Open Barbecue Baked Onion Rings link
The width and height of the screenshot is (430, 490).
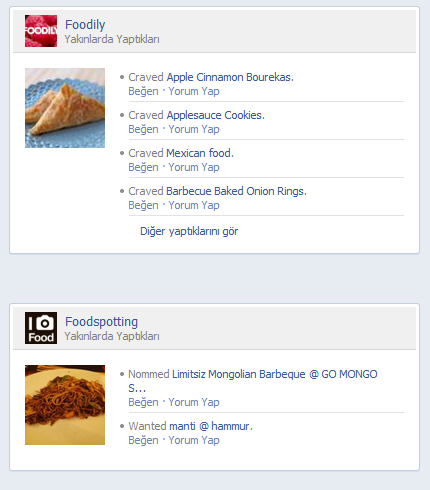click(x=236, y=191)
